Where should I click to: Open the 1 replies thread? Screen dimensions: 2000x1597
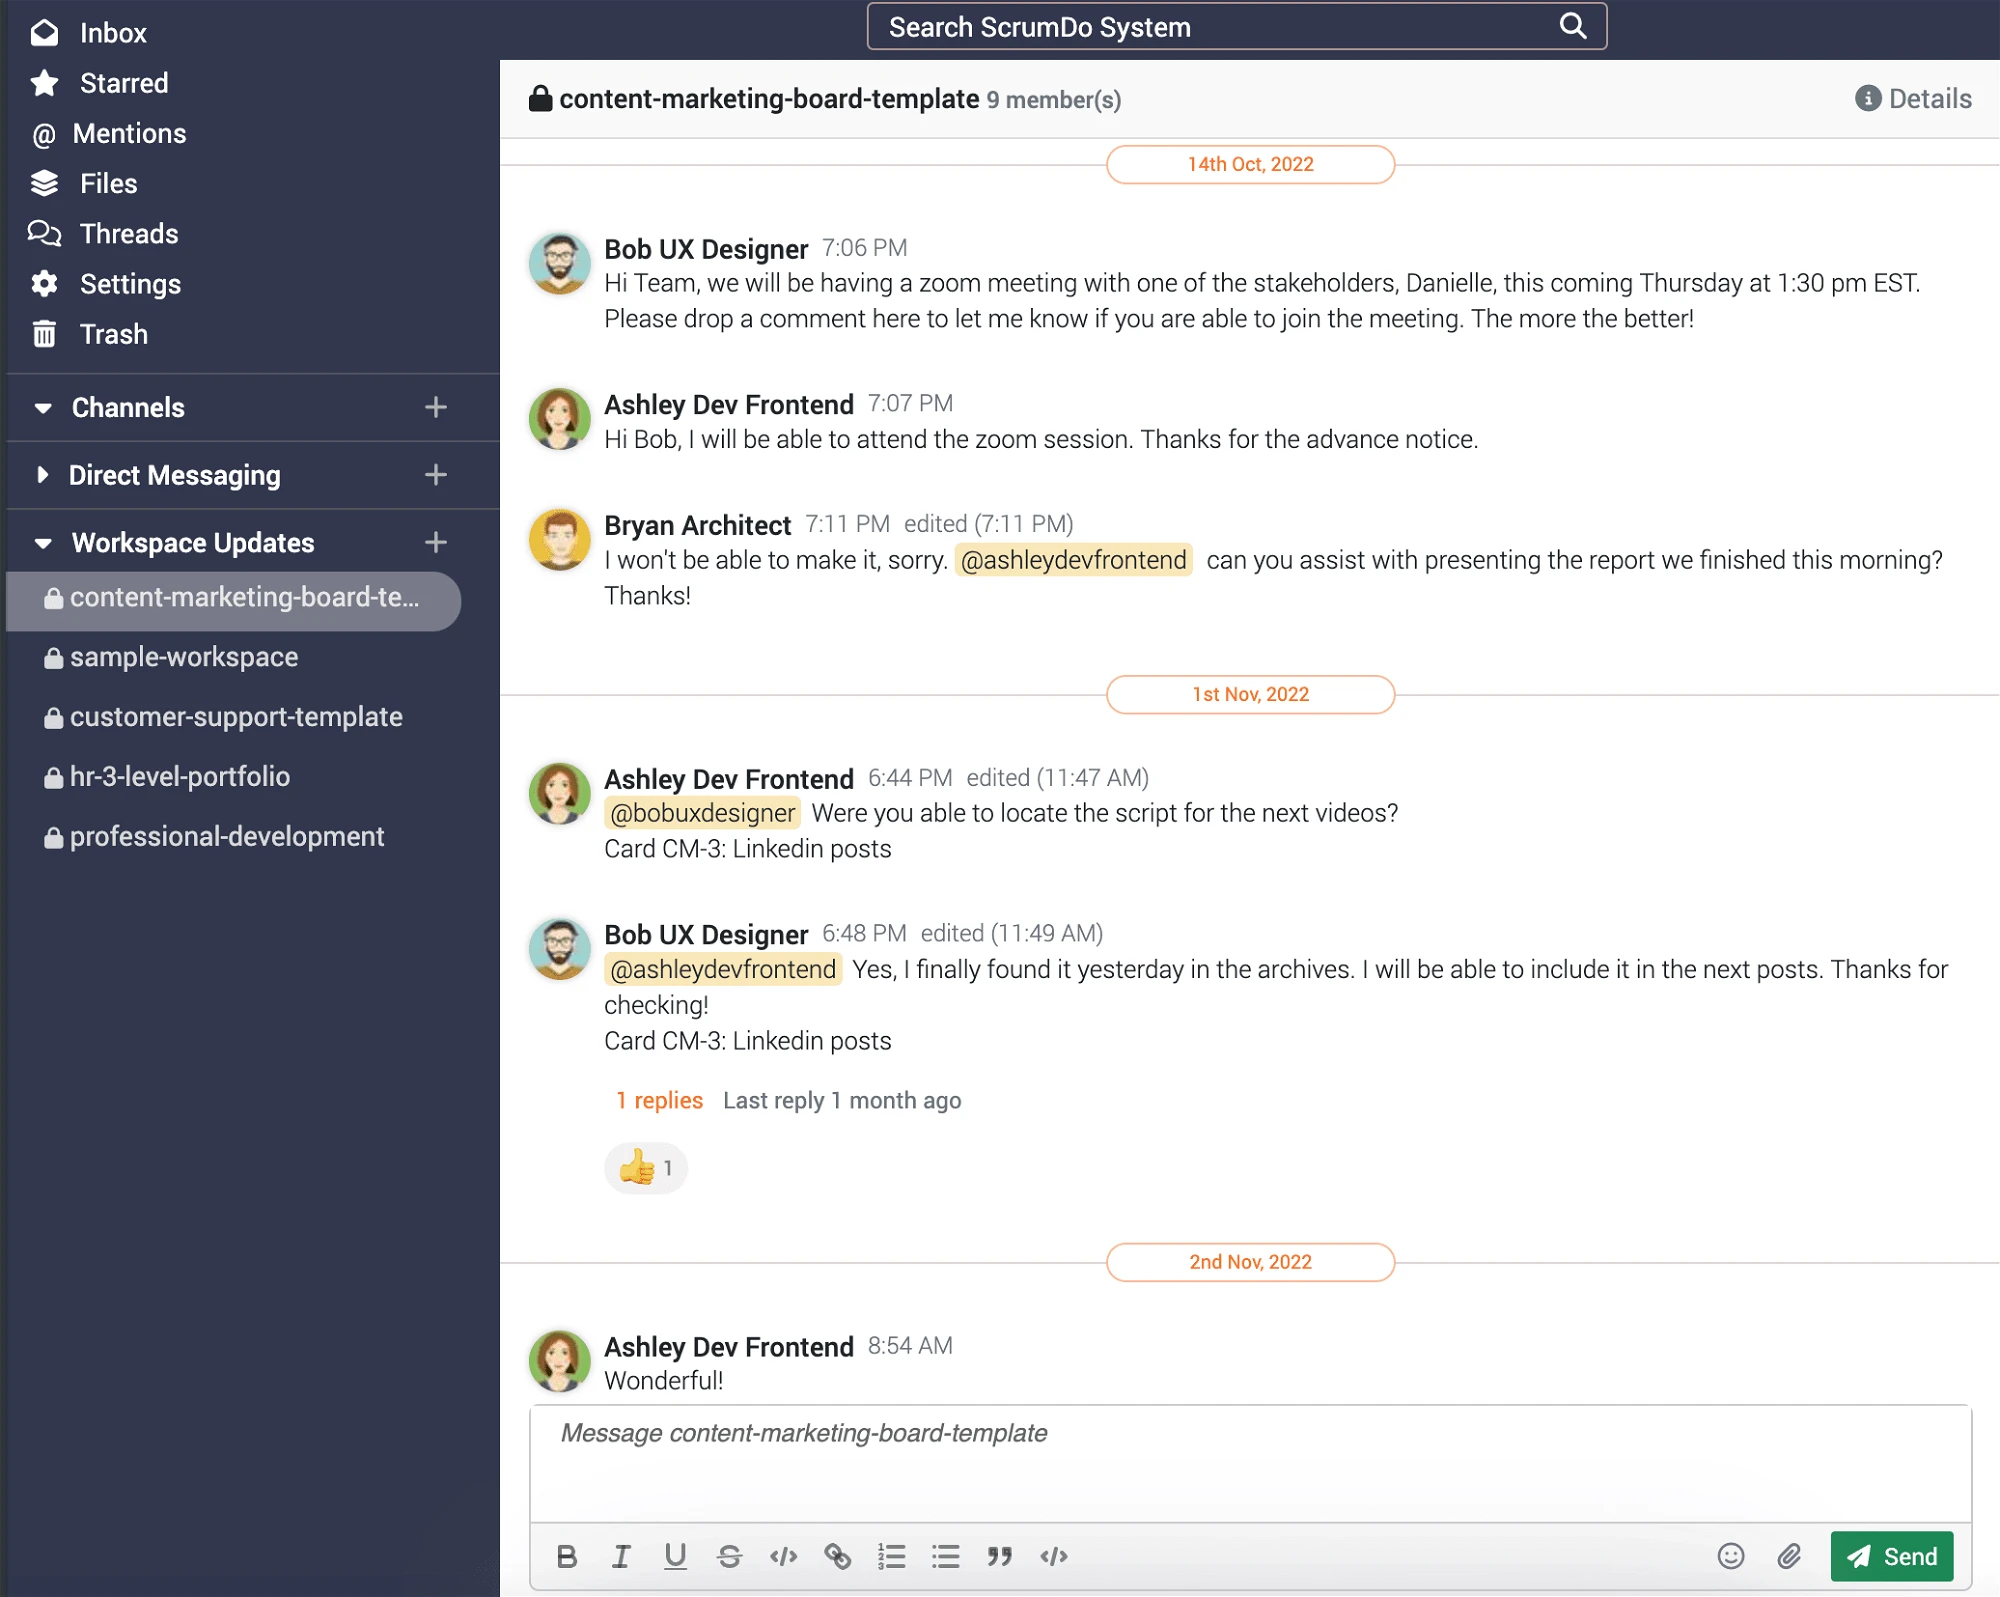click(659, 1100)
